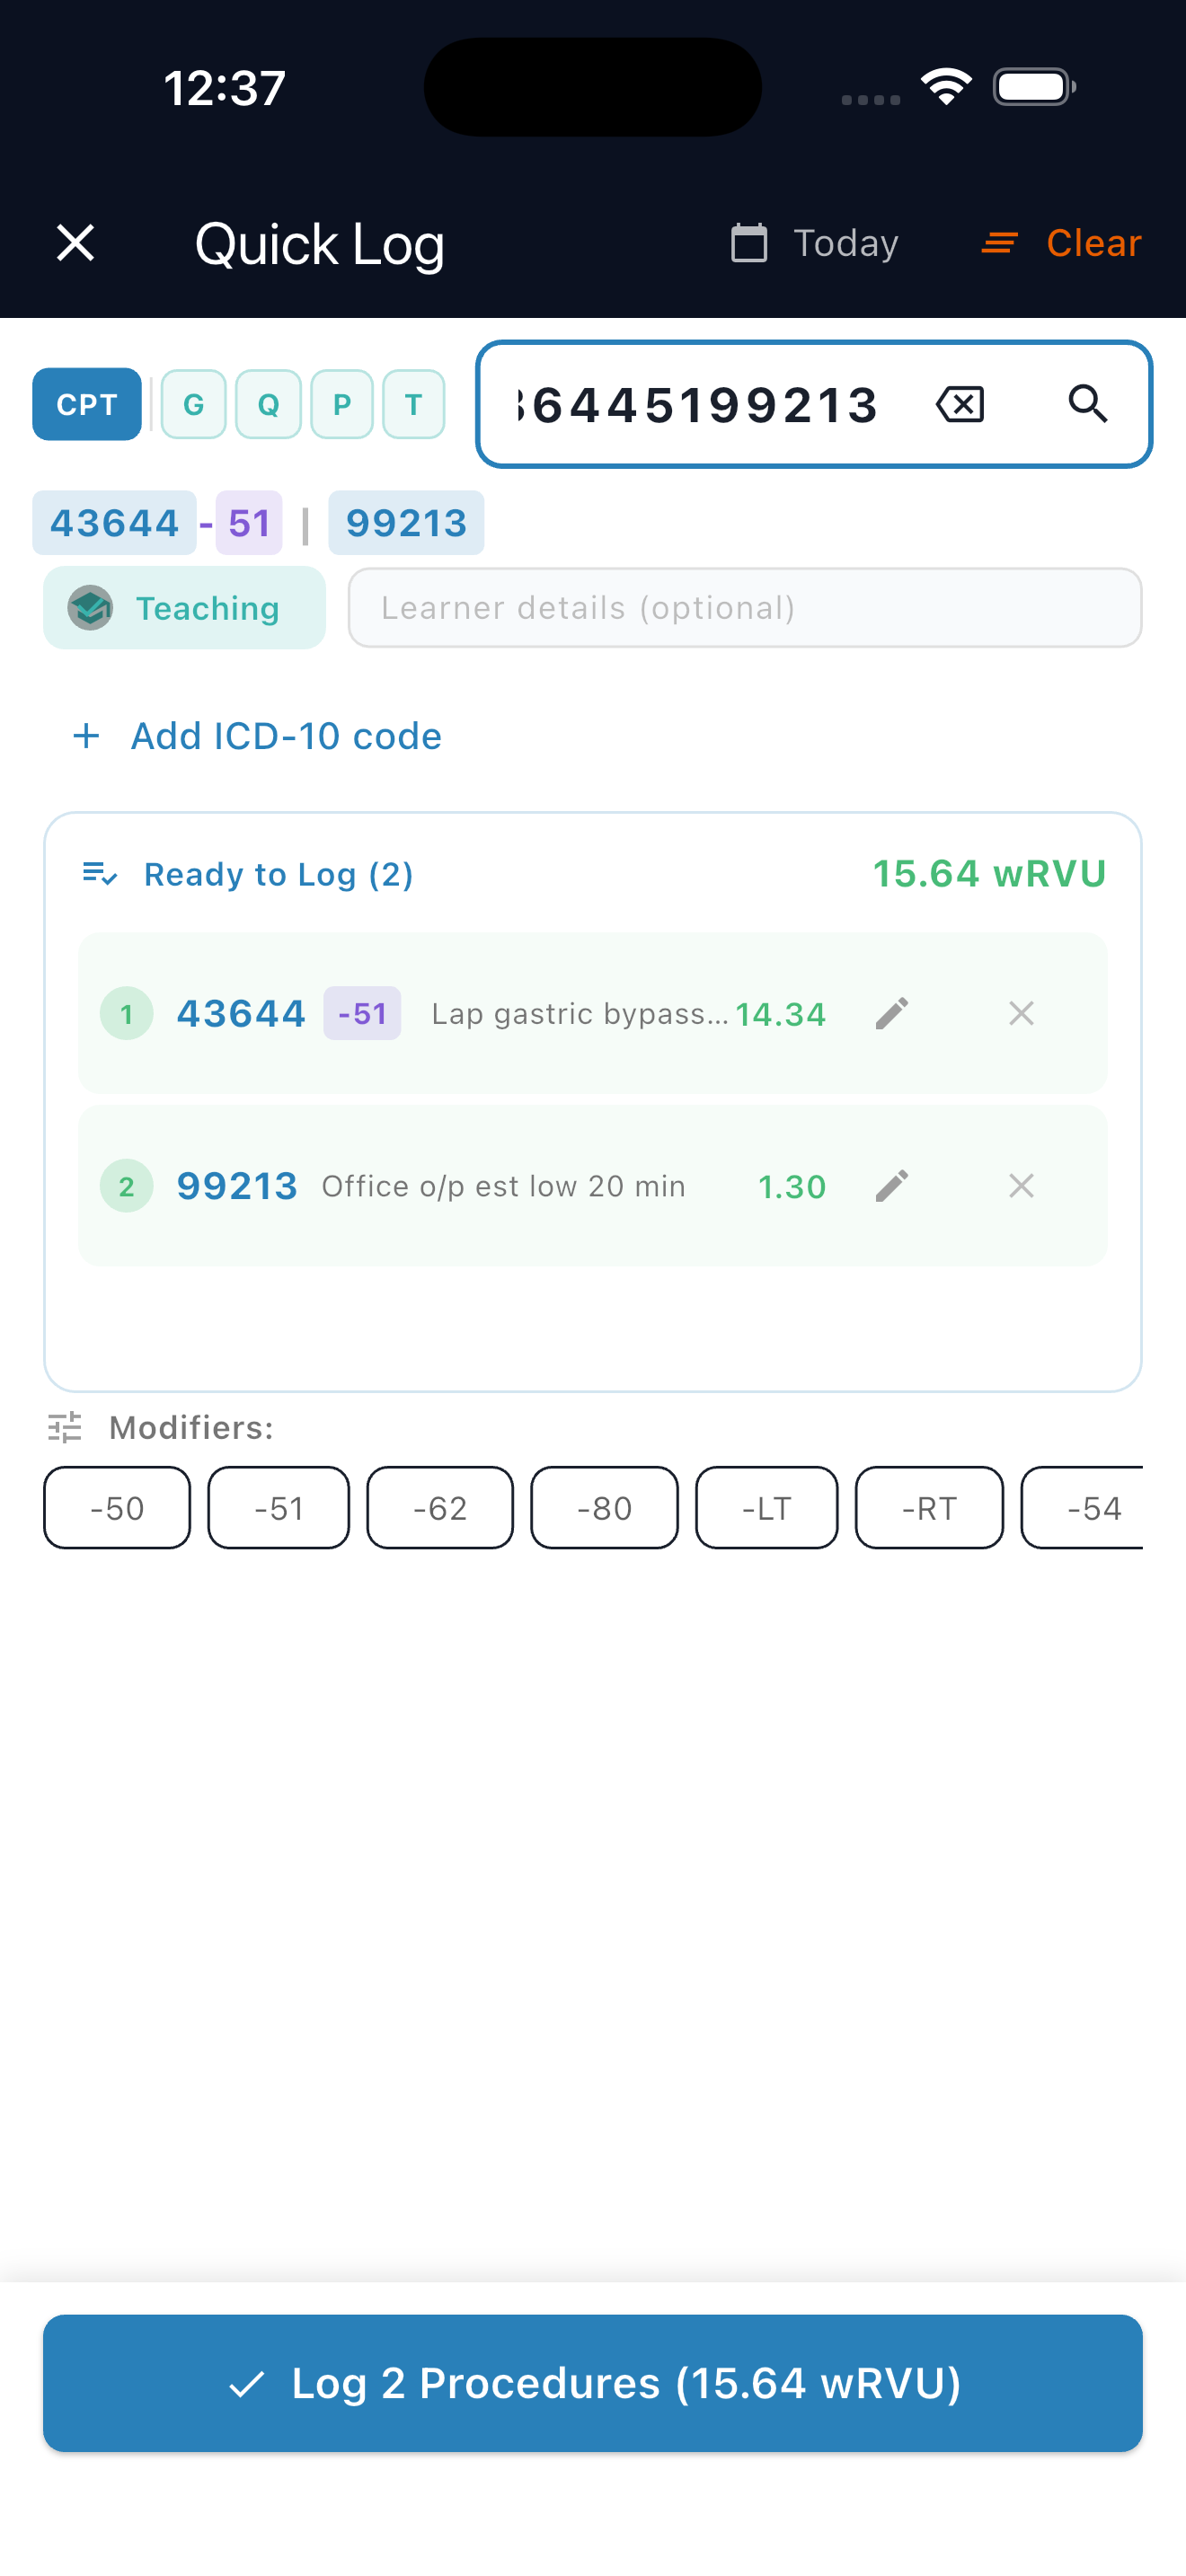
Task: Edit the 99213 procedure entry
Action: tap(891, 1186)
